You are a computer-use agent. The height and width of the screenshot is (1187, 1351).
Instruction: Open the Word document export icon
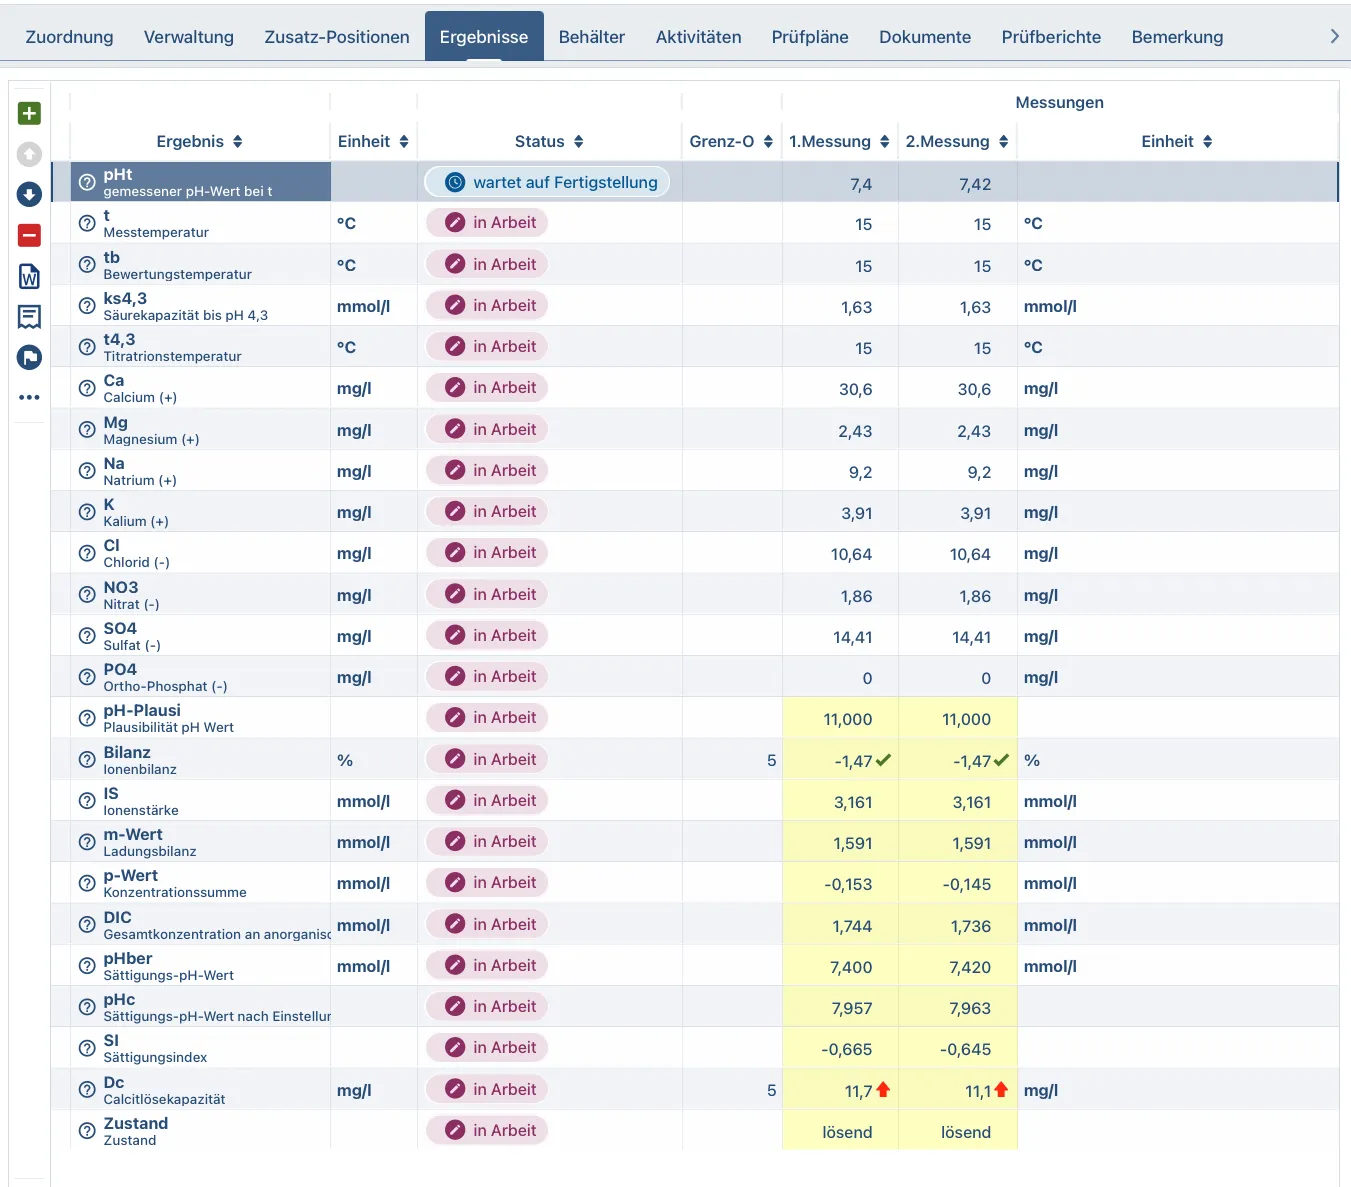[x=29, y=276]
